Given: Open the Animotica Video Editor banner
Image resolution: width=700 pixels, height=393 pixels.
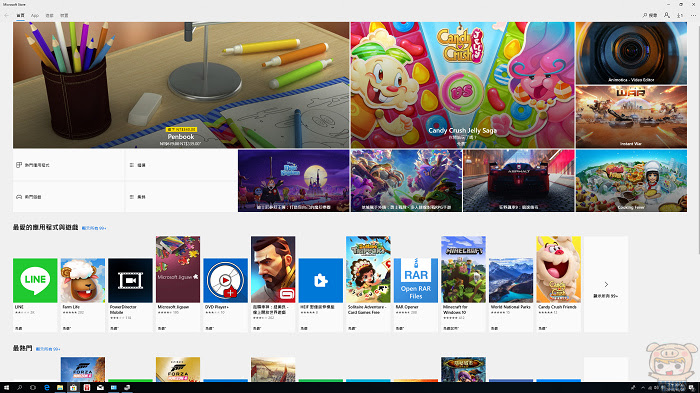Looking at the screenshot, I should (x=631, y=53).
